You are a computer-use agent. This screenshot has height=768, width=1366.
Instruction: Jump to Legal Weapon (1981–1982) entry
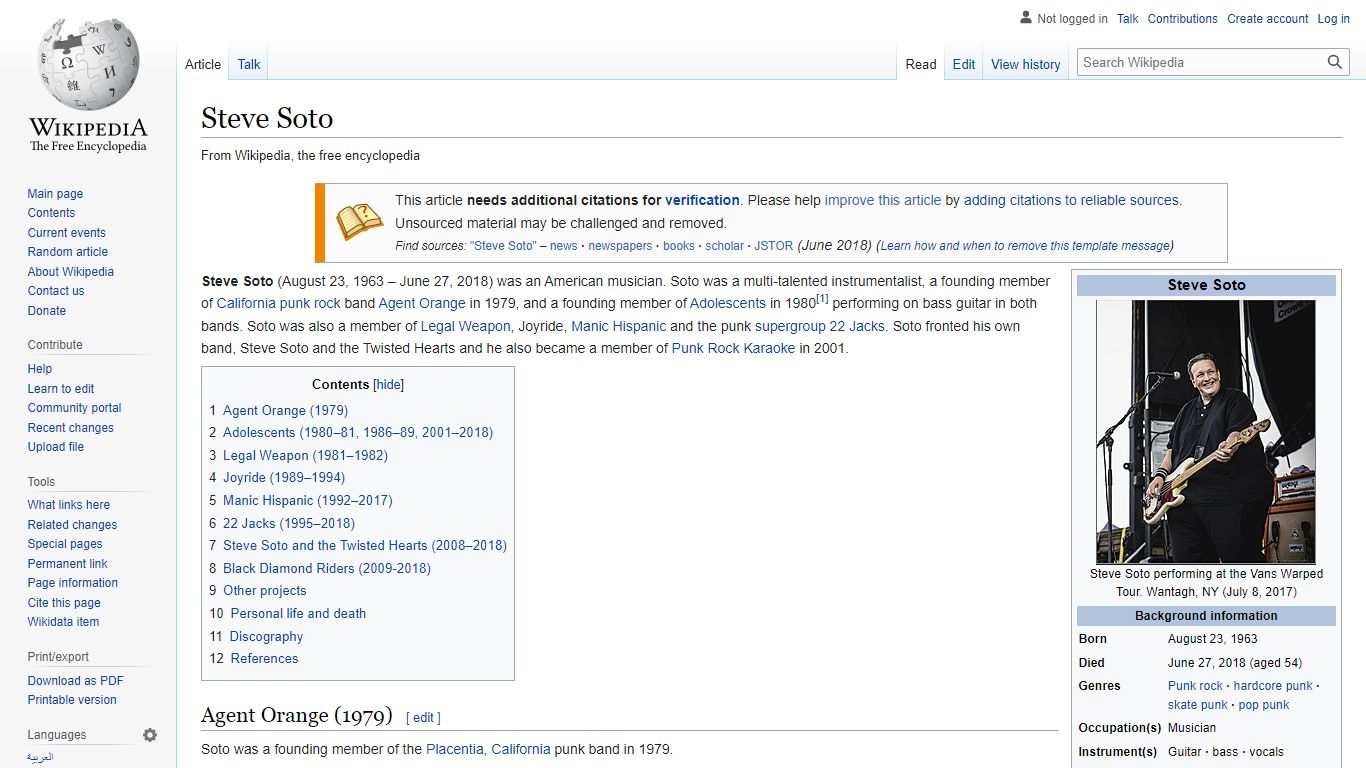[x=305, y=455]
